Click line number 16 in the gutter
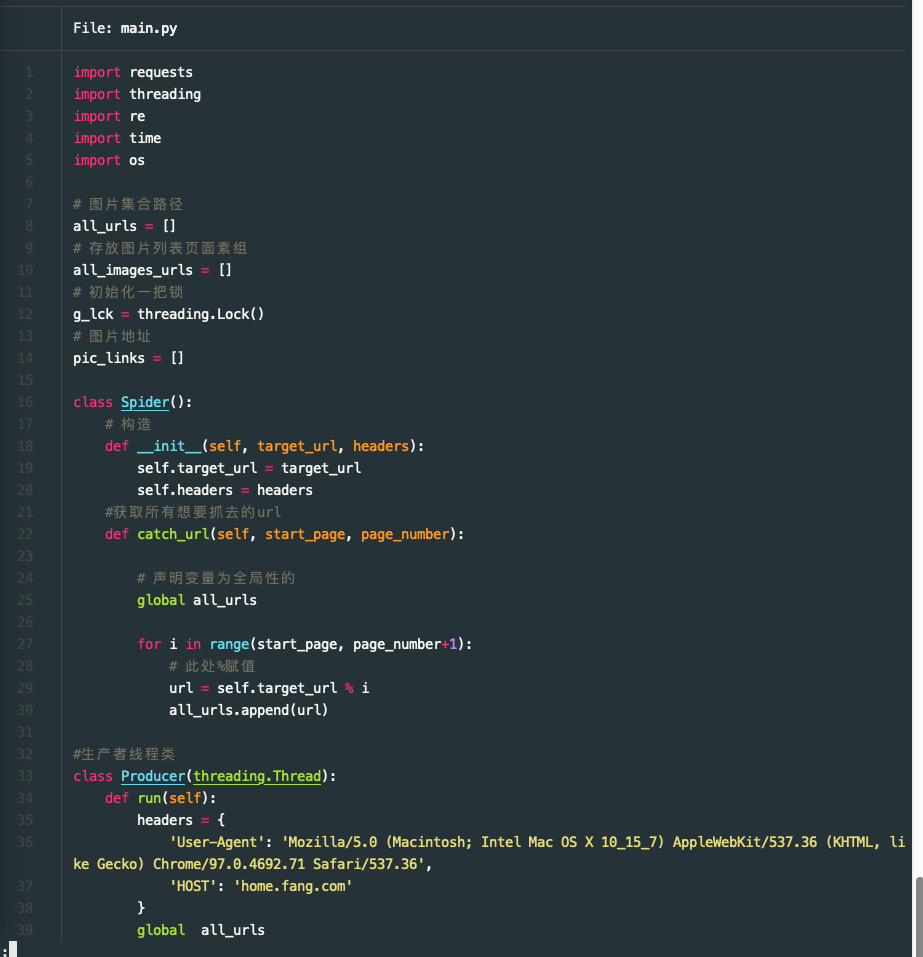The height and width of the screenshot is (957, 923). pos(25,402)
